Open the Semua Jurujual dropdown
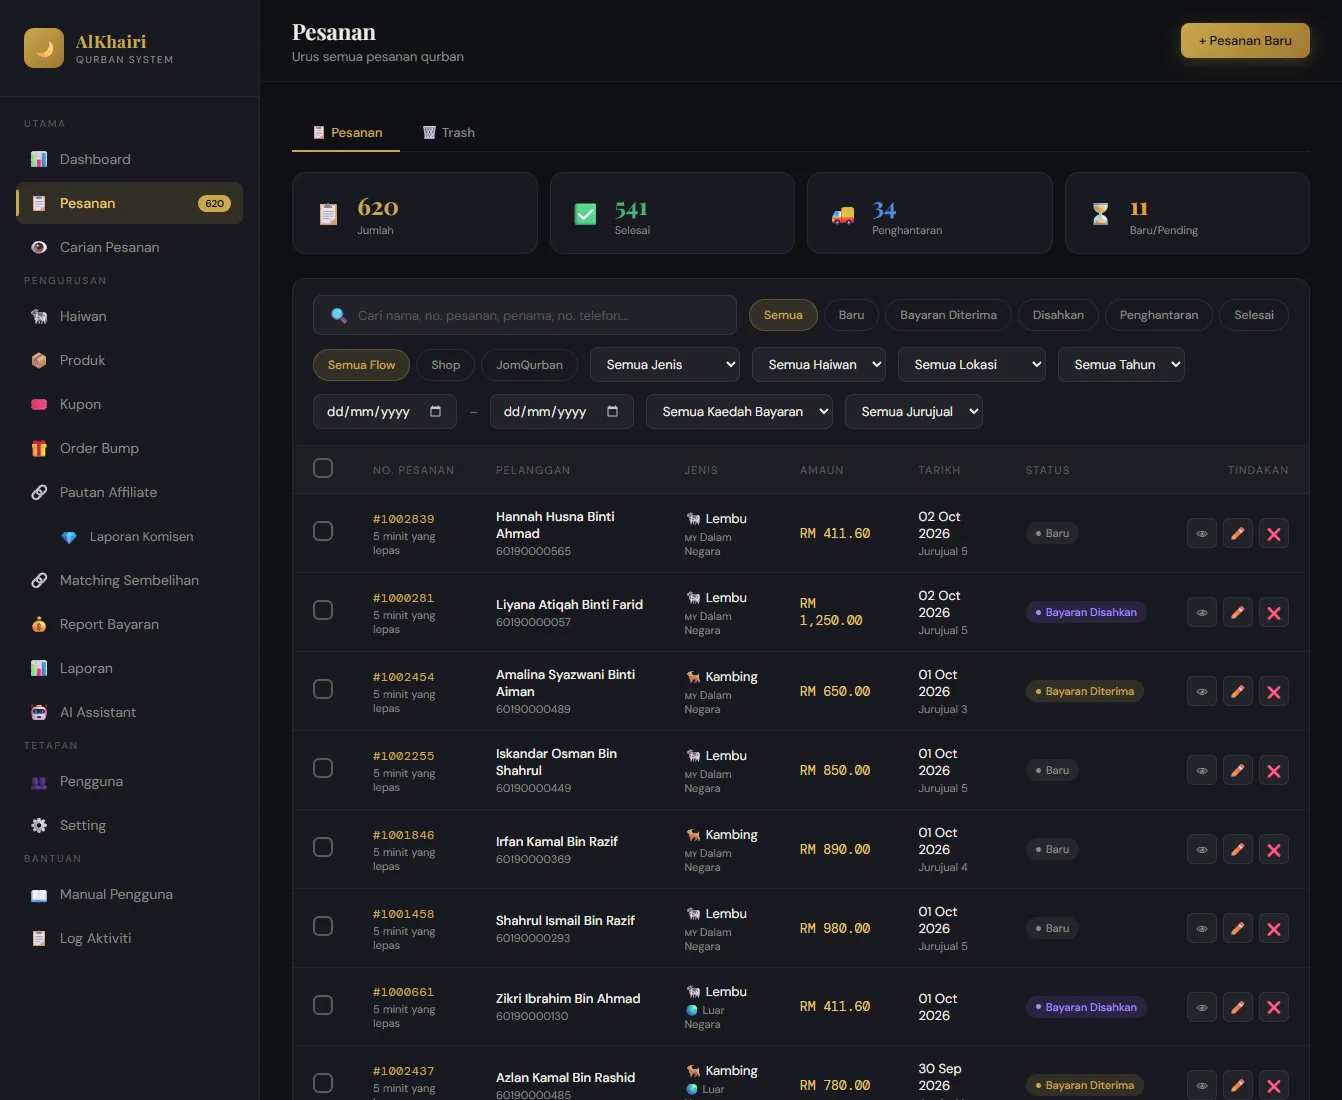Image resolution: width=1342 pixels, height=1100 pixels. coord(914,411)
